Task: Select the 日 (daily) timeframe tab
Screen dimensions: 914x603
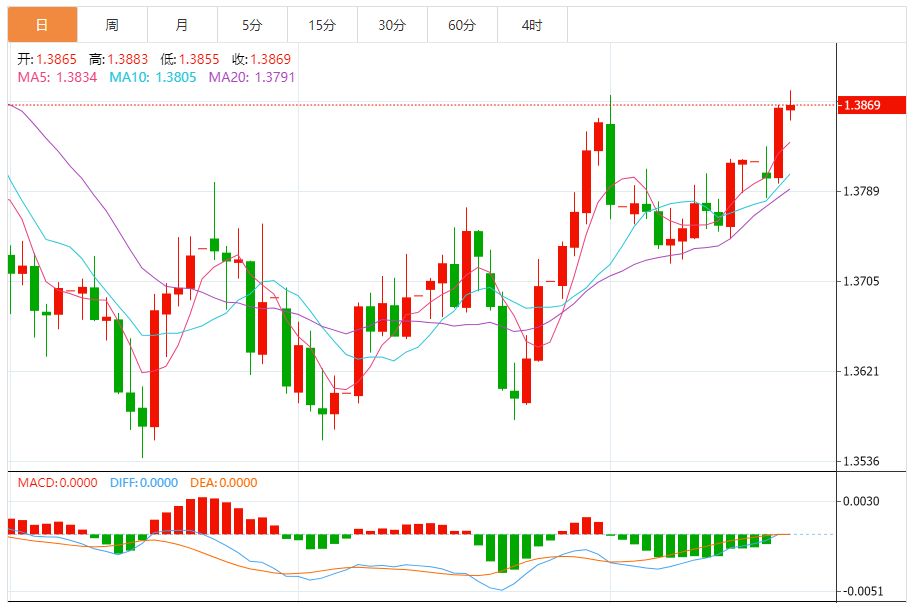Action: coord(43,25)
